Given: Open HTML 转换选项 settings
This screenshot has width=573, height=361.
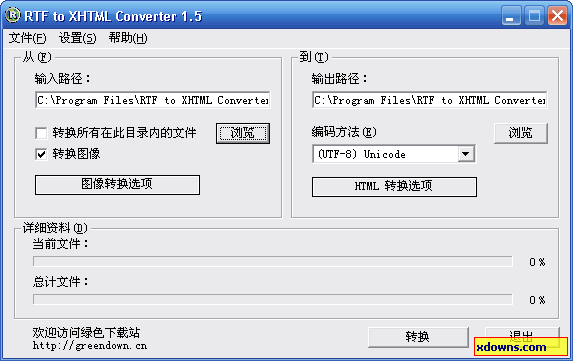Looking at the screenshot, I should pos(394,187).
